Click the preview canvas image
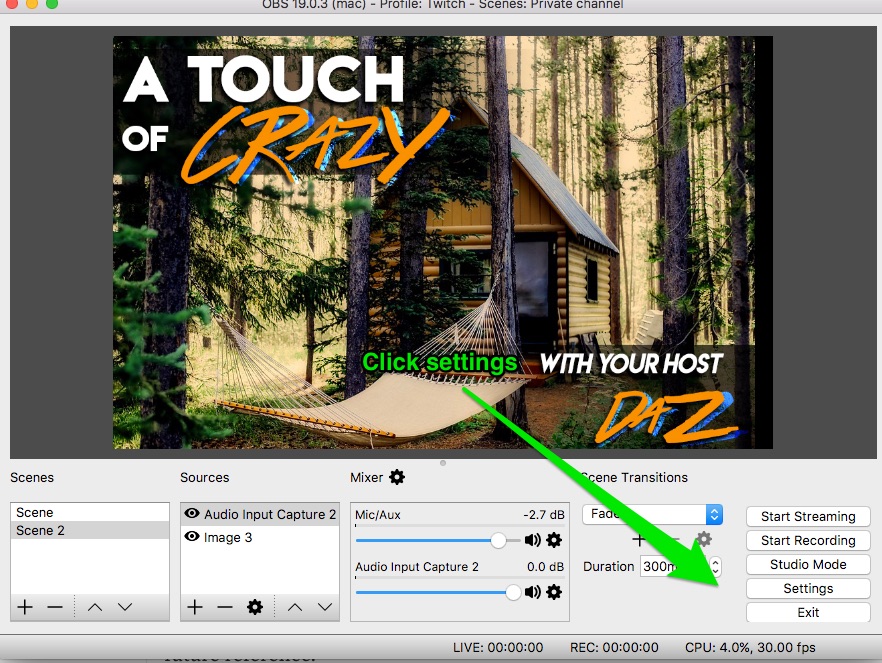This screenshot has height=663, width=882. [x=443, y=242]
